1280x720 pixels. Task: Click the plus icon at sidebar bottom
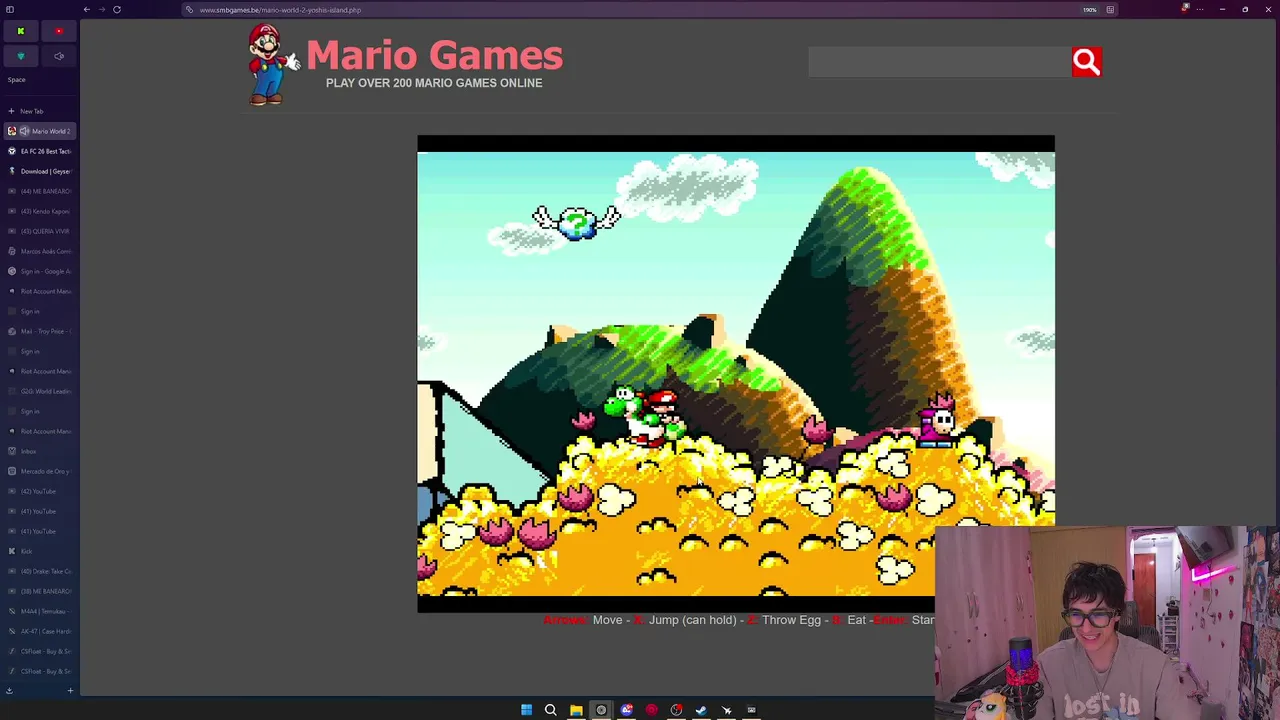(x=70, y=690)
